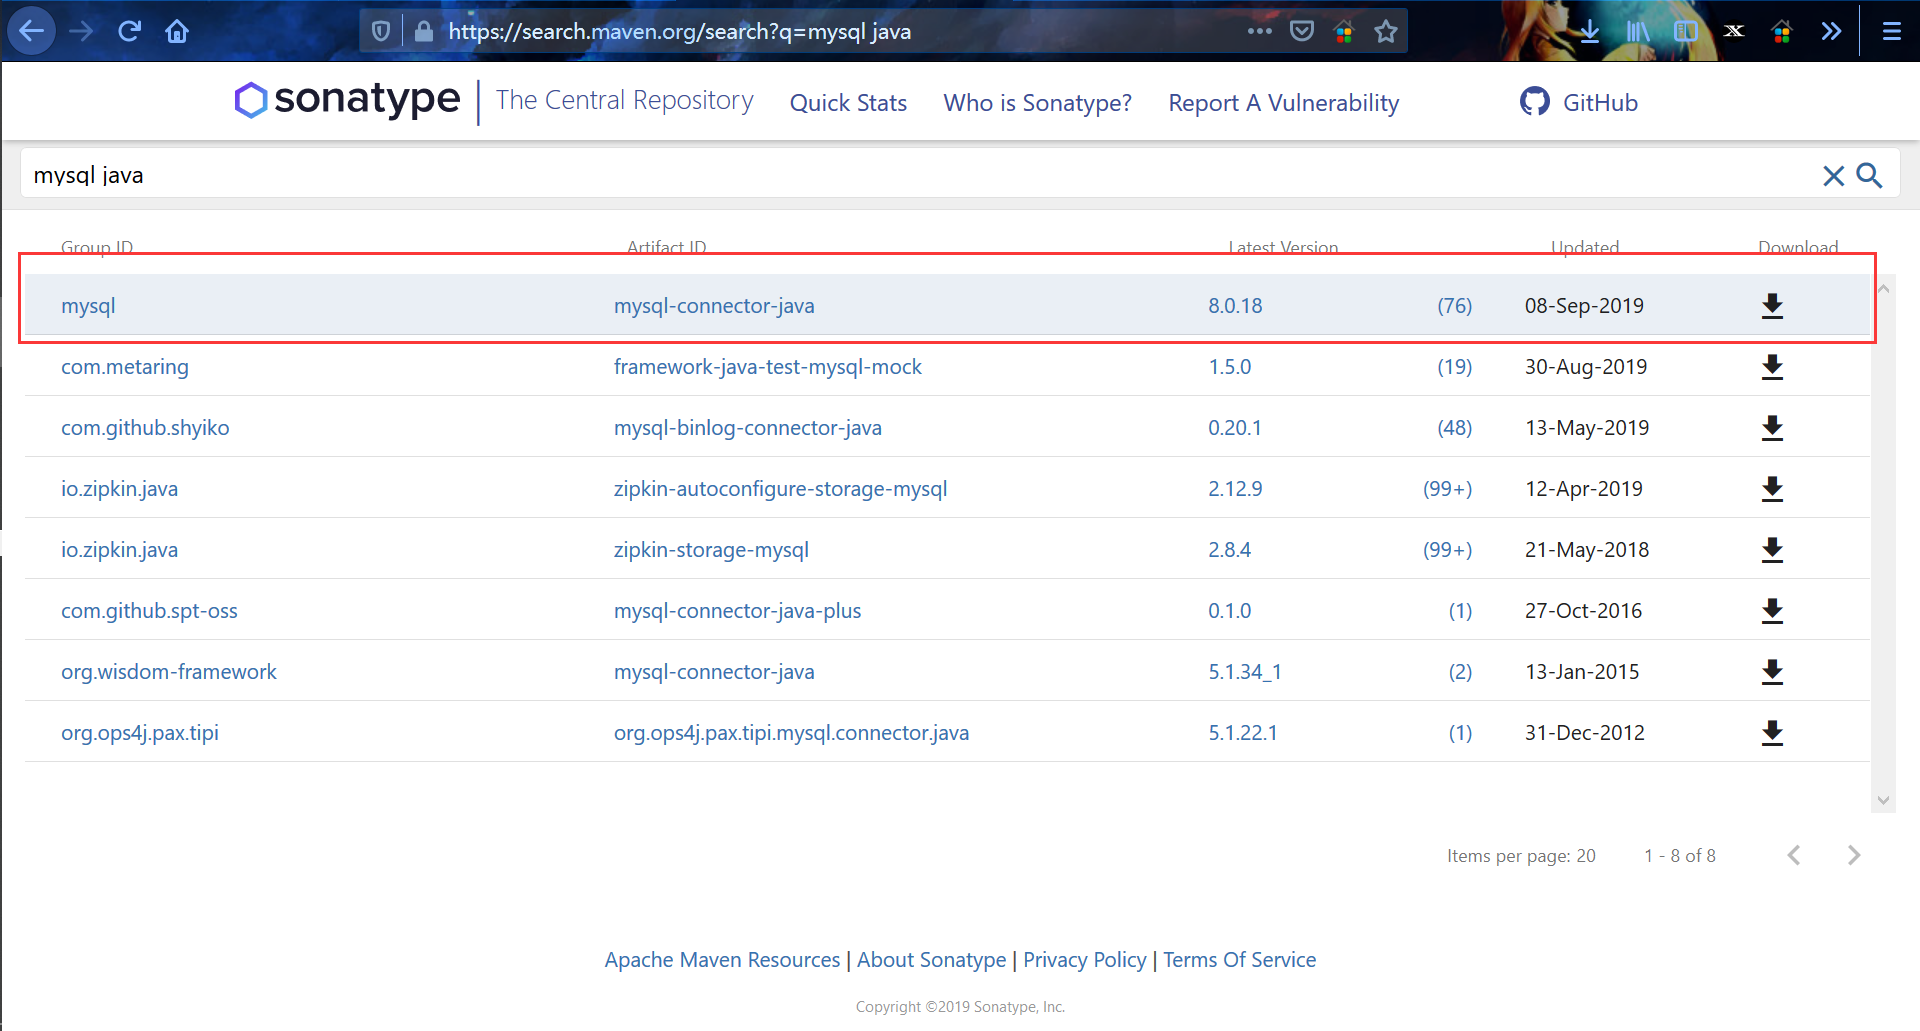Go to next results page arrow
Image resolution: width=1920 pixels, height=1031 pixels.
[1854, 855]
